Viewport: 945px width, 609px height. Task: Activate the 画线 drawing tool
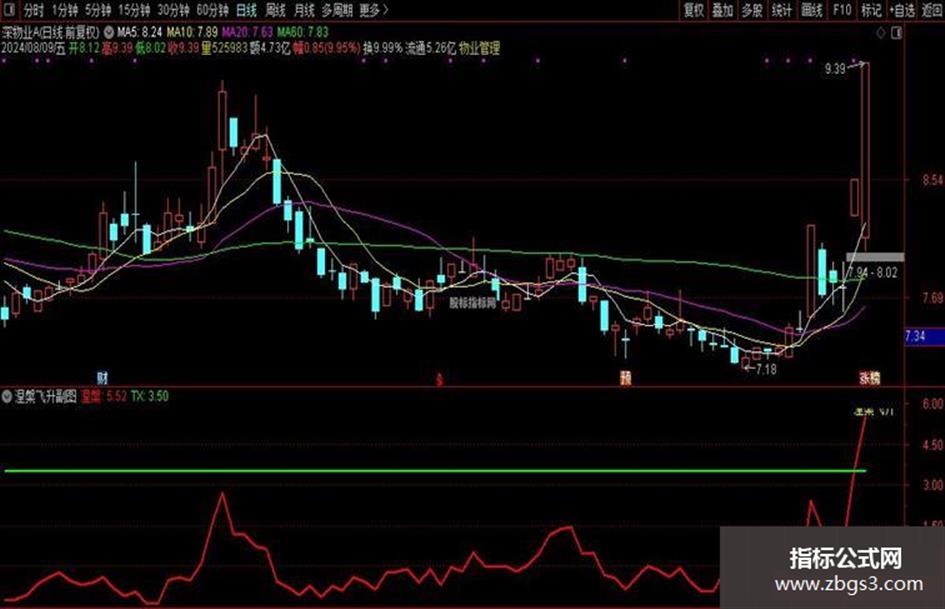(x=812, y=10)
